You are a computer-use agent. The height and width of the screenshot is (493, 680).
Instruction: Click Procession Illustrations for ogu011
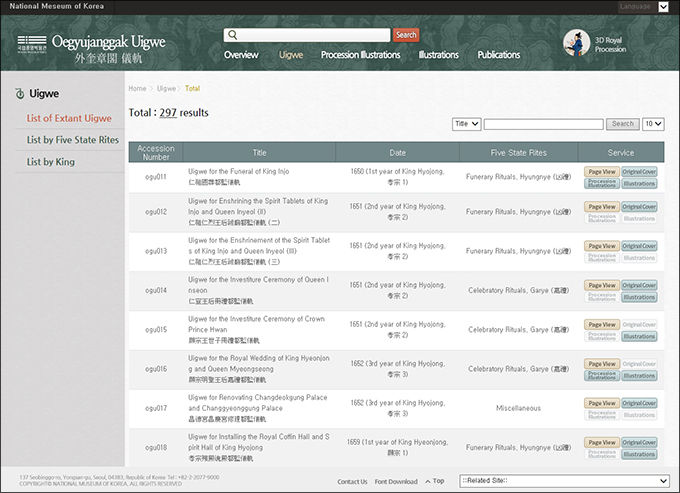pyautogui.click(x=602, y=183)
